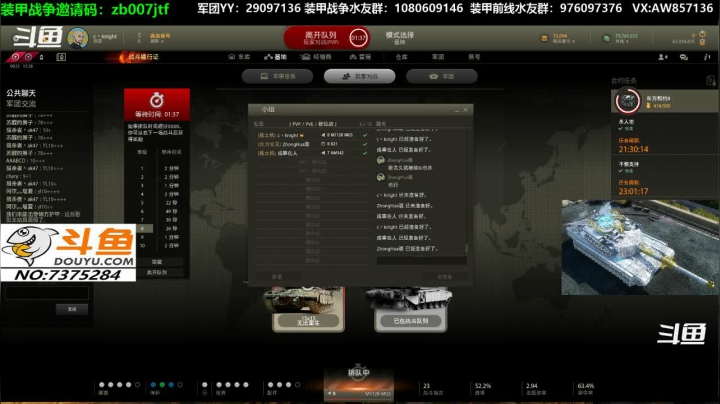Select the green ammo dot in bottom bar
Screen dimensions: 720x404
162,385
